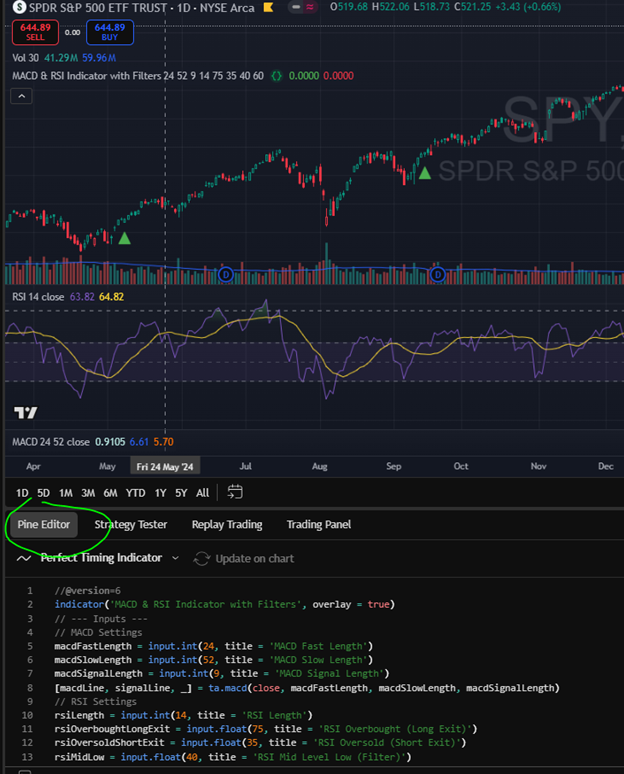The width and height of the screenshot is (624, 774).
Task: Select the MACD & RSI Indicator with Filters legend
Action: point(138,76)
